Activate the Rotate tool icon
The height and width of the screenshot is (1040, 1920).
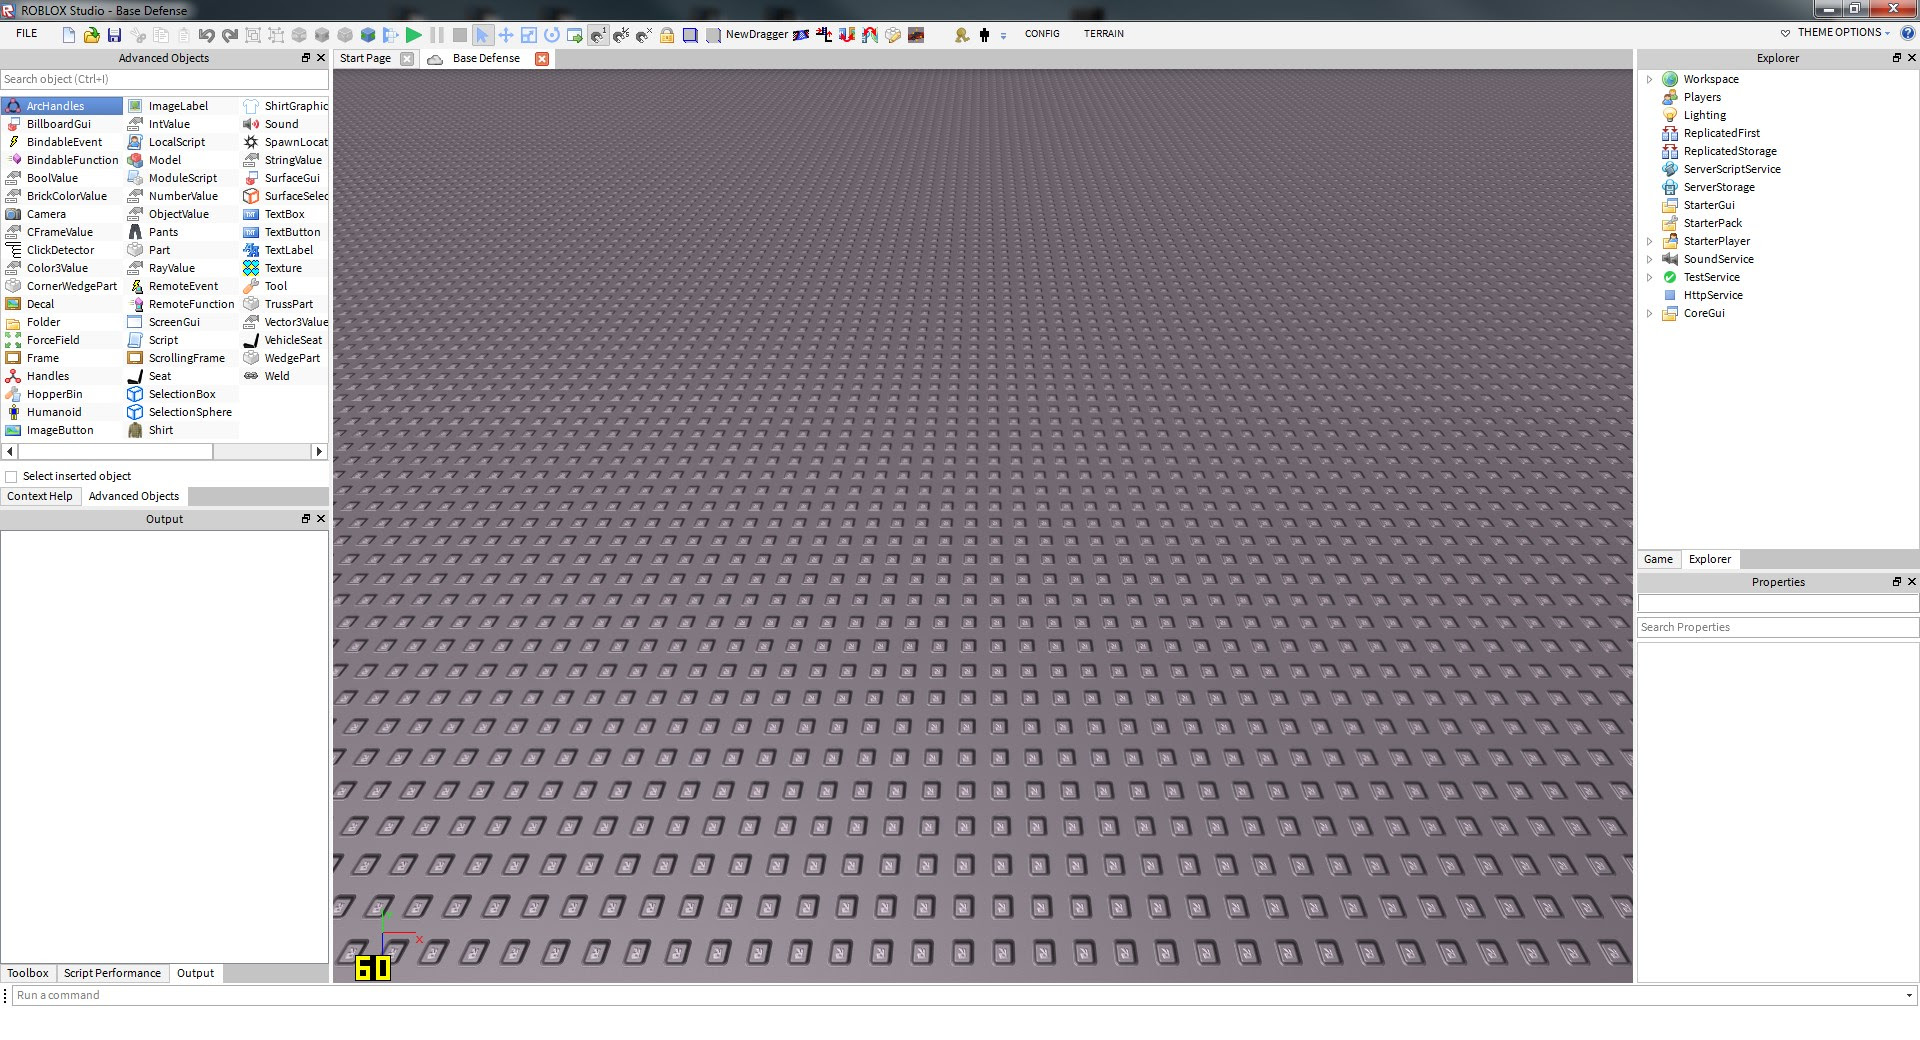coord(551,35)
